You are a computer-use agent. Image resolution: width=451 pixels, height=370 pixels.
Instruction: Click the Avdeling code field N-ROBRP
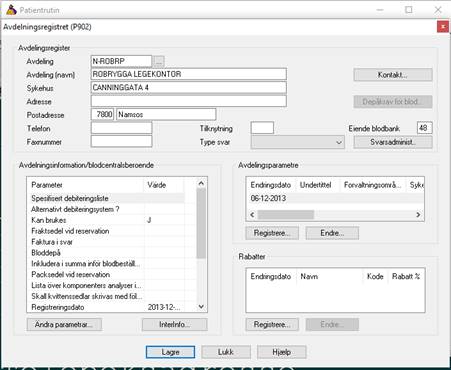pyautogui.click(x=121, y=61)
